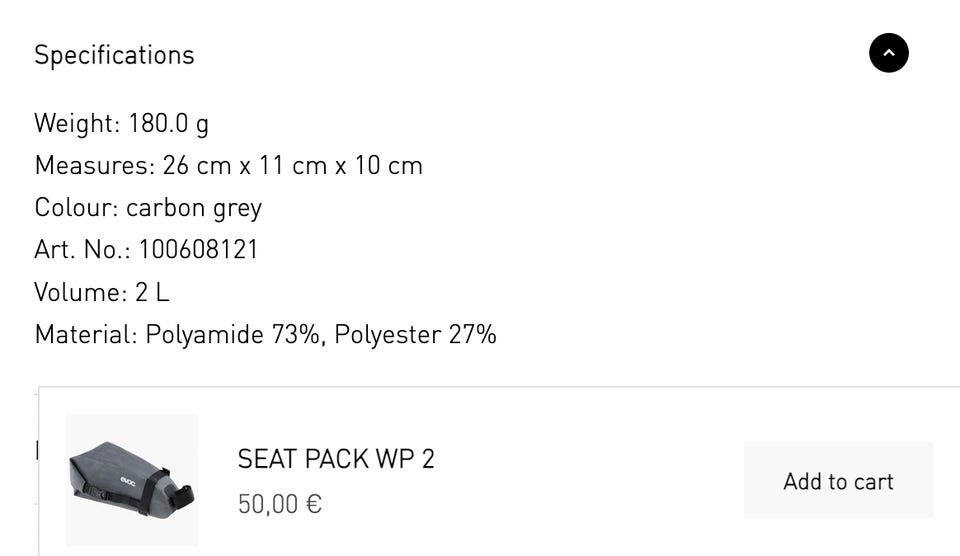Click the Material label
This screenshot has height=556, width=960.
point(85,334)
